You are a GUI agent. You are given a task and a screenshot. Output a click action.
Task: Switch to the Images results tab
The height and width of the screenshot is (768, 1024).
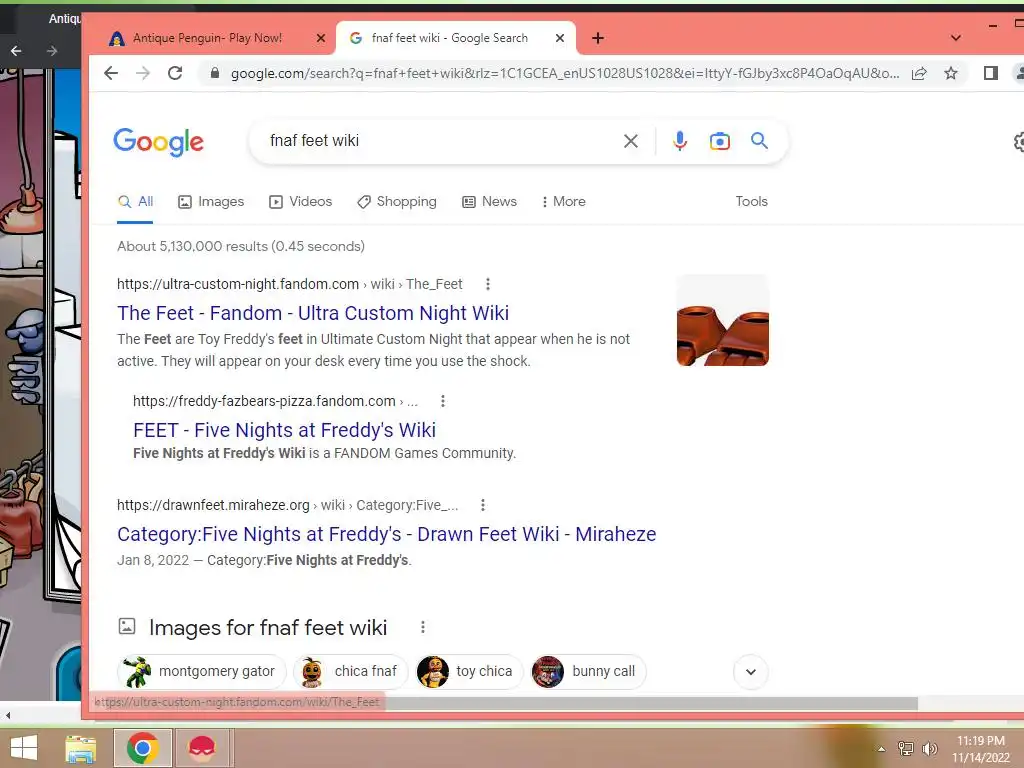coord(211,202)
